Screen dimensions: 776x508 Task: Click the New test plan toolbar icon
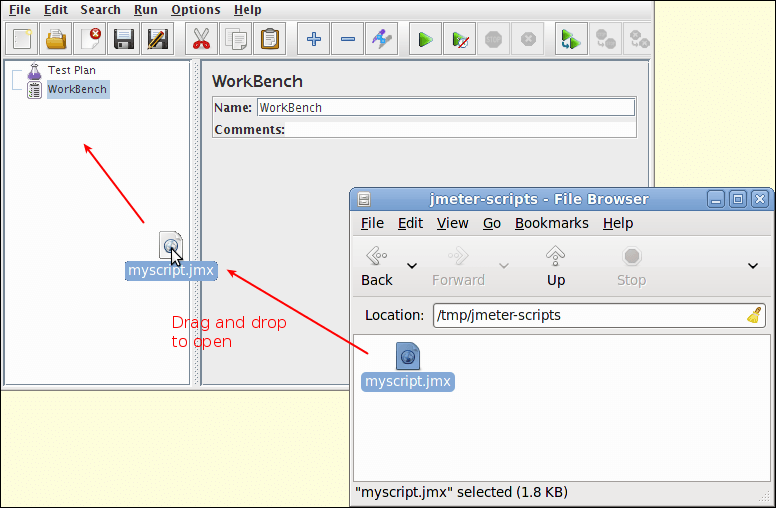point(23,40)
